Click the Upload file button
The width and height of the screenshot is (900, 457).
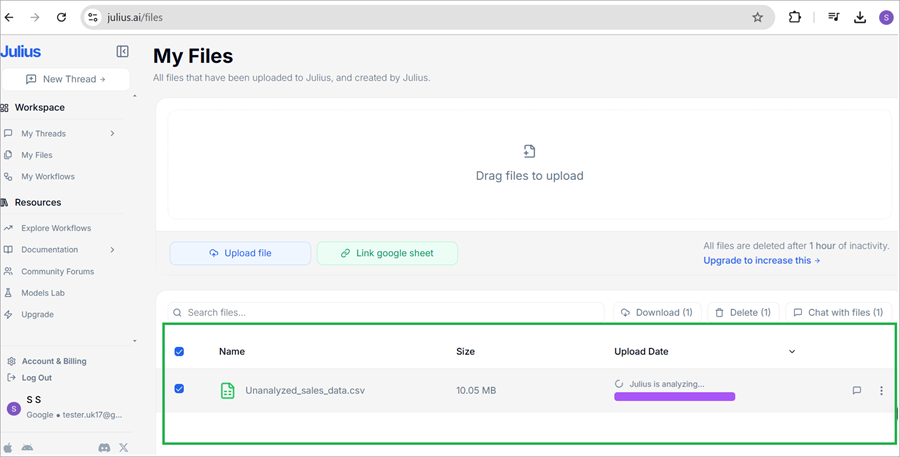click(x=240, y=253)
